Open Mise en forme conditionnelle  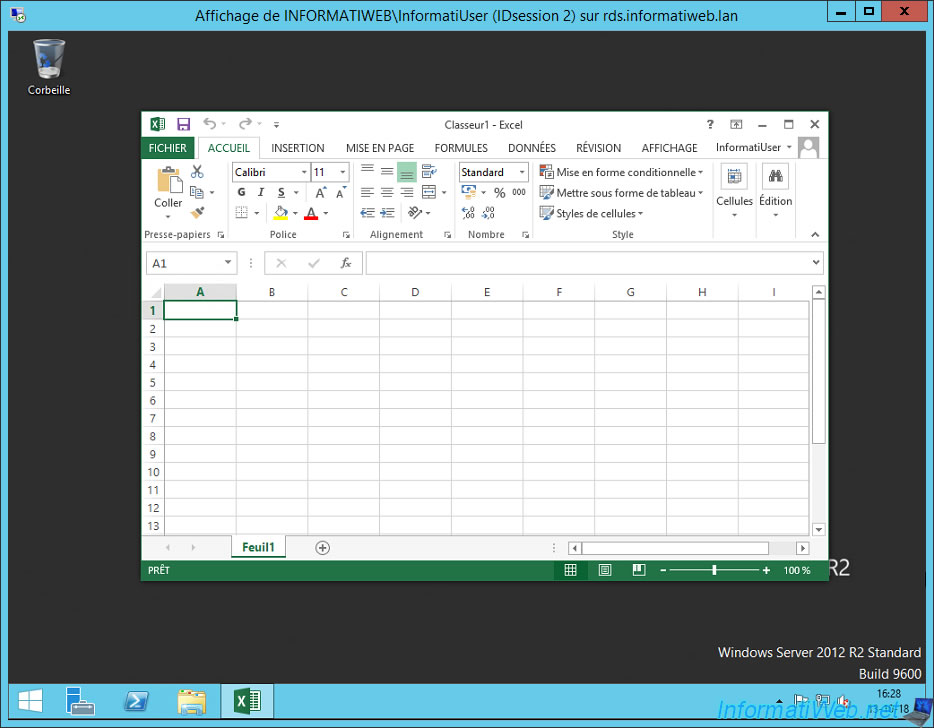[x=621, y=172]
